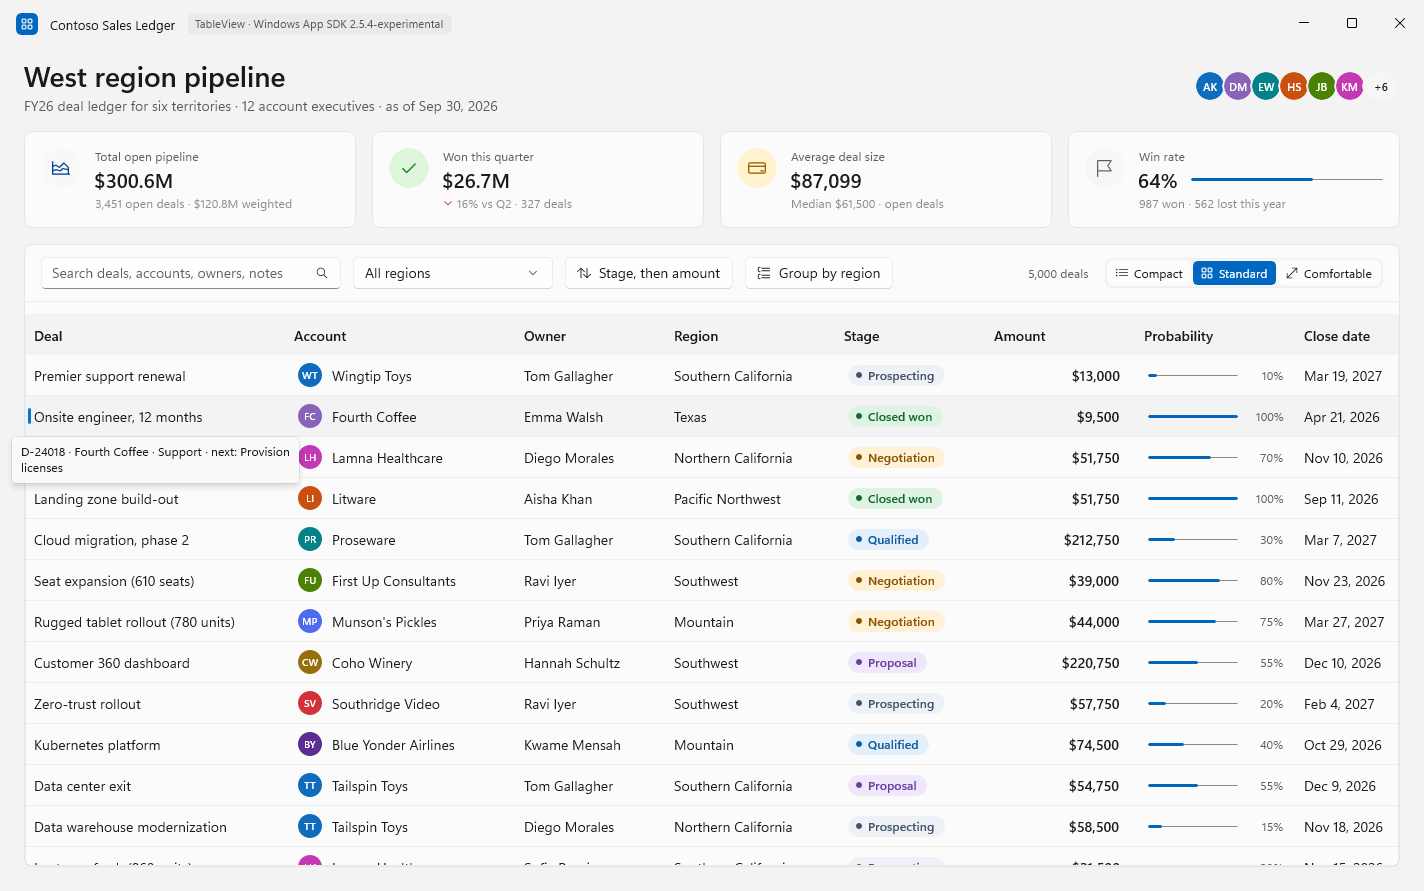Select the Premier support renewal deal
This screenshot has width=1424, height=891.
point(110,376)
